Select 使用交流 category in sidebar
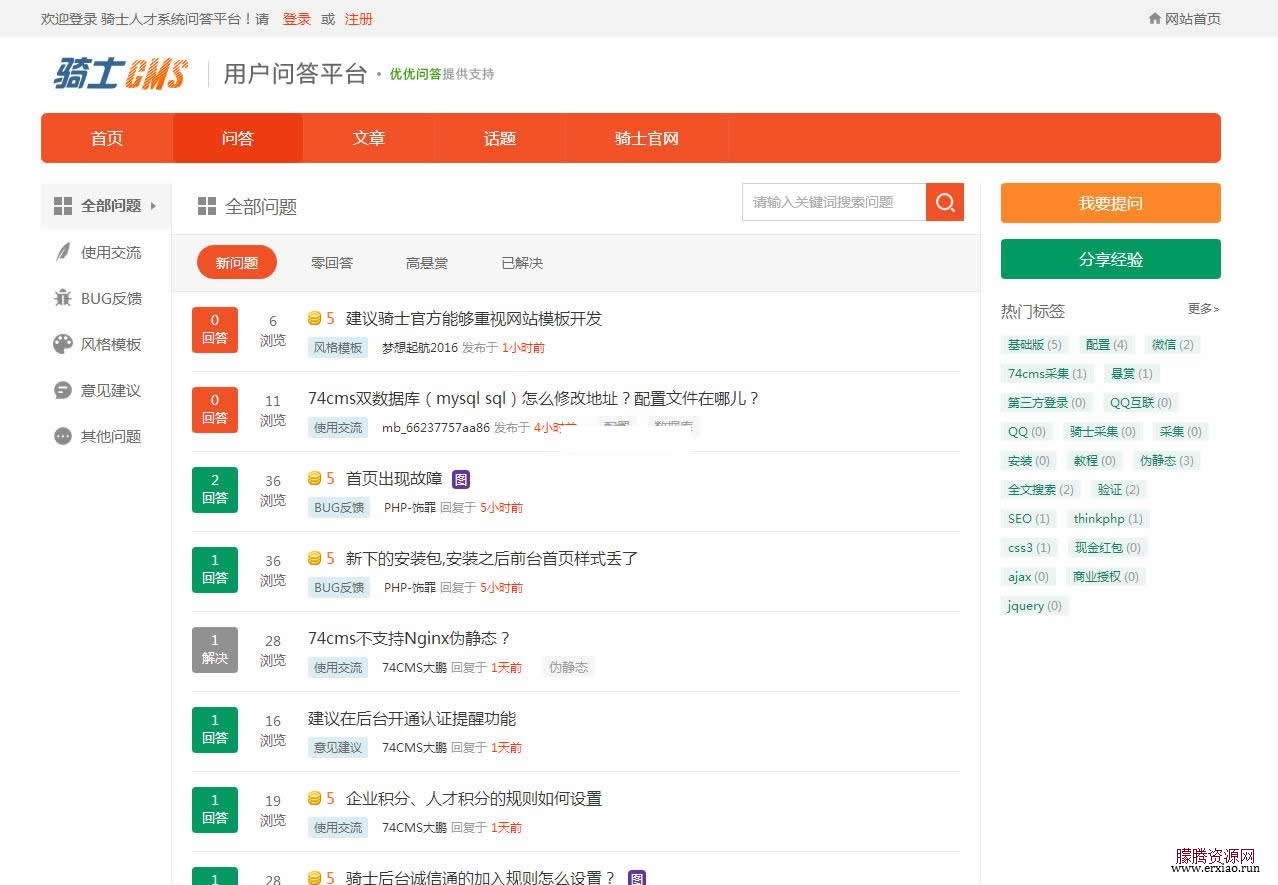The image size is (1278, 885). [x=111, y=252]
